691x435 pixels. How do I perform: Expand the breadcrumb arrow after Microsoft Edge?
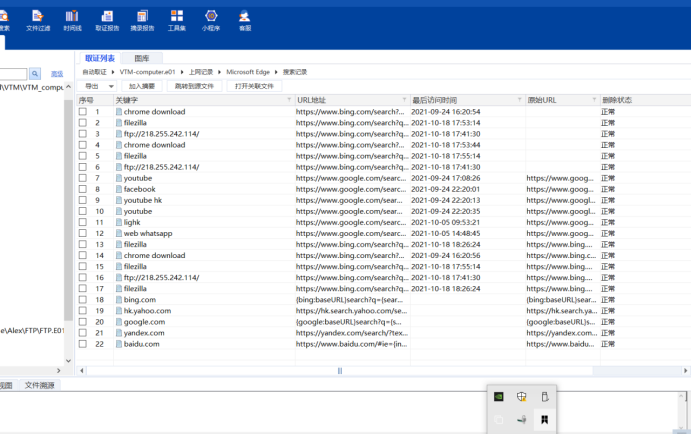pos(276,72)
